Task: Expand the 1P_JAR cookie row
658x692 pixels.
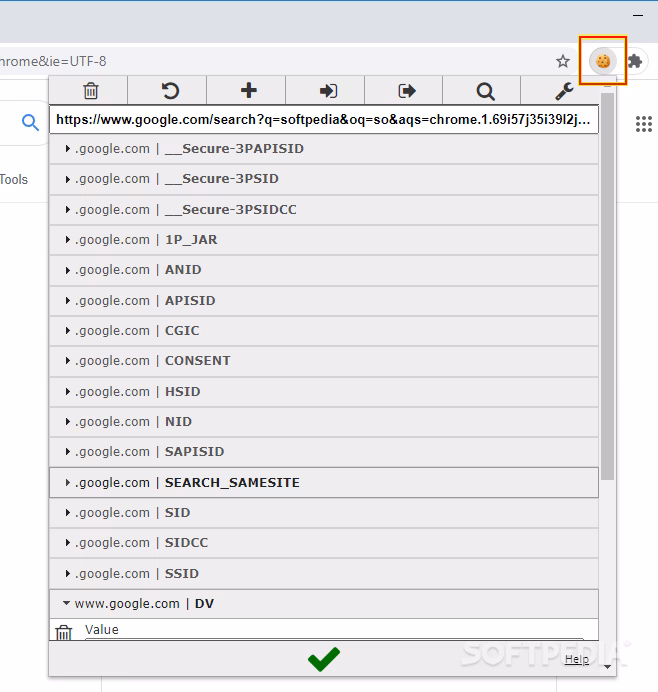Action: click(324, 240)
